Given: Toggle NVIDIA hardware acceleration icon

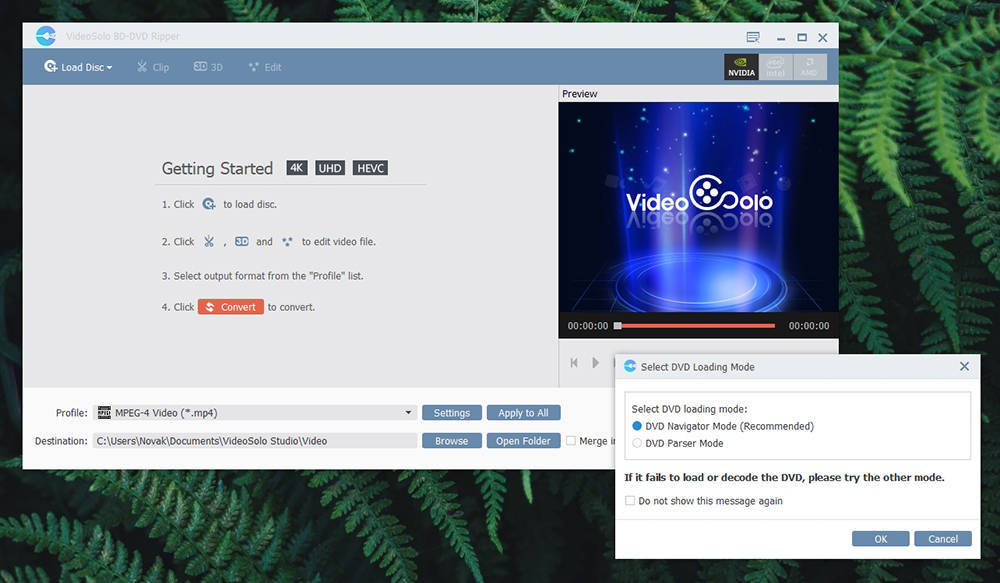Looking at the screenshot, I should [x=741, y=66].
